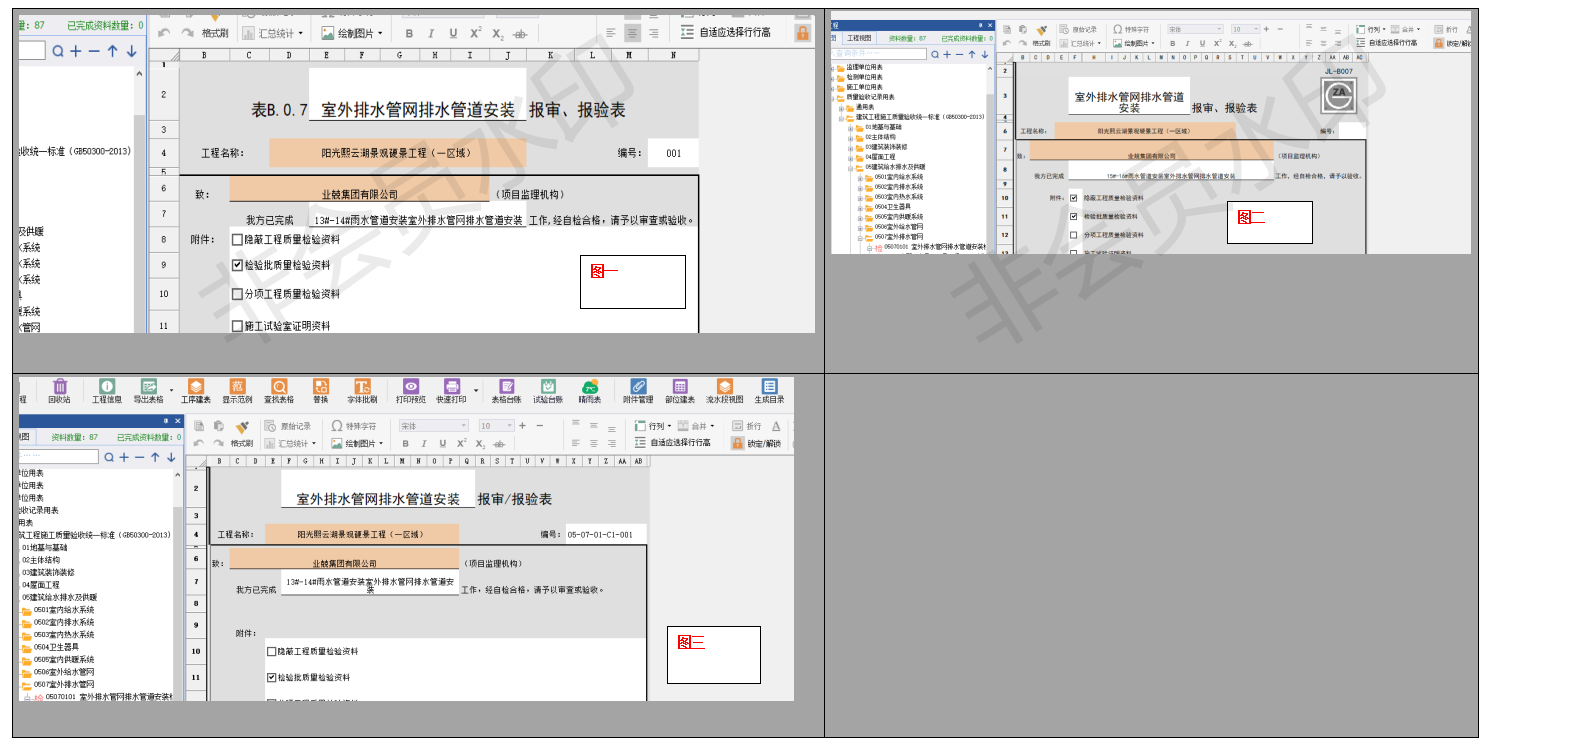1587x746 pixels.
Task: Click 编号 field 001 in 图一
Action: coord(673,153)
